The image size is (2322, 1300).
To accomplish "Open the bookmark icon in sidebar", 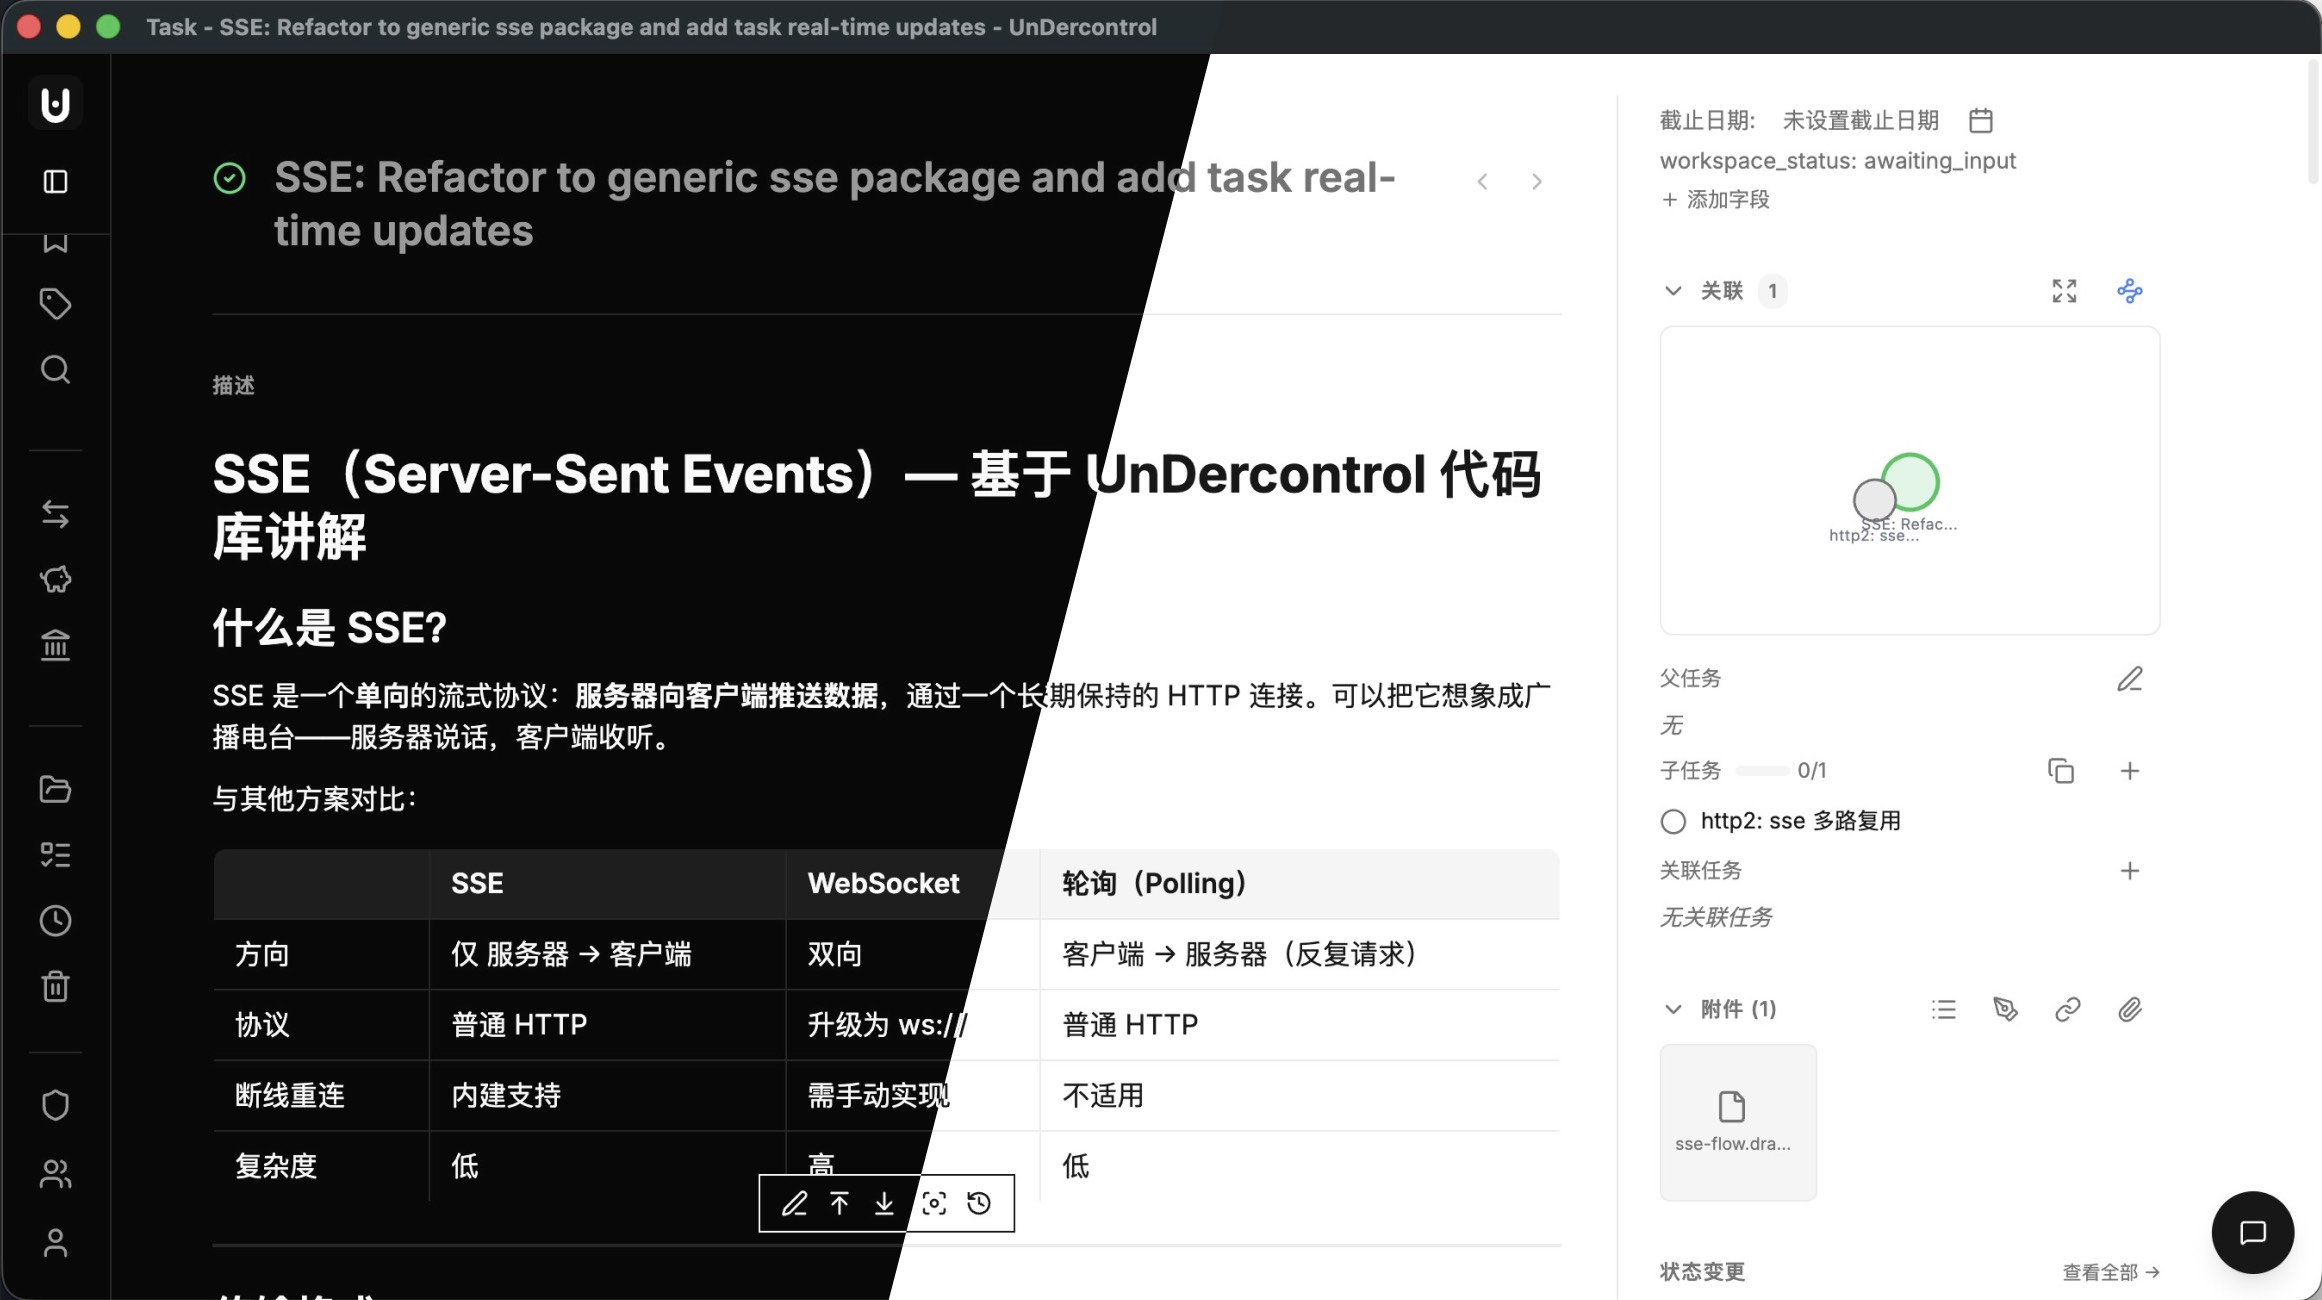I will pos(55,242).
